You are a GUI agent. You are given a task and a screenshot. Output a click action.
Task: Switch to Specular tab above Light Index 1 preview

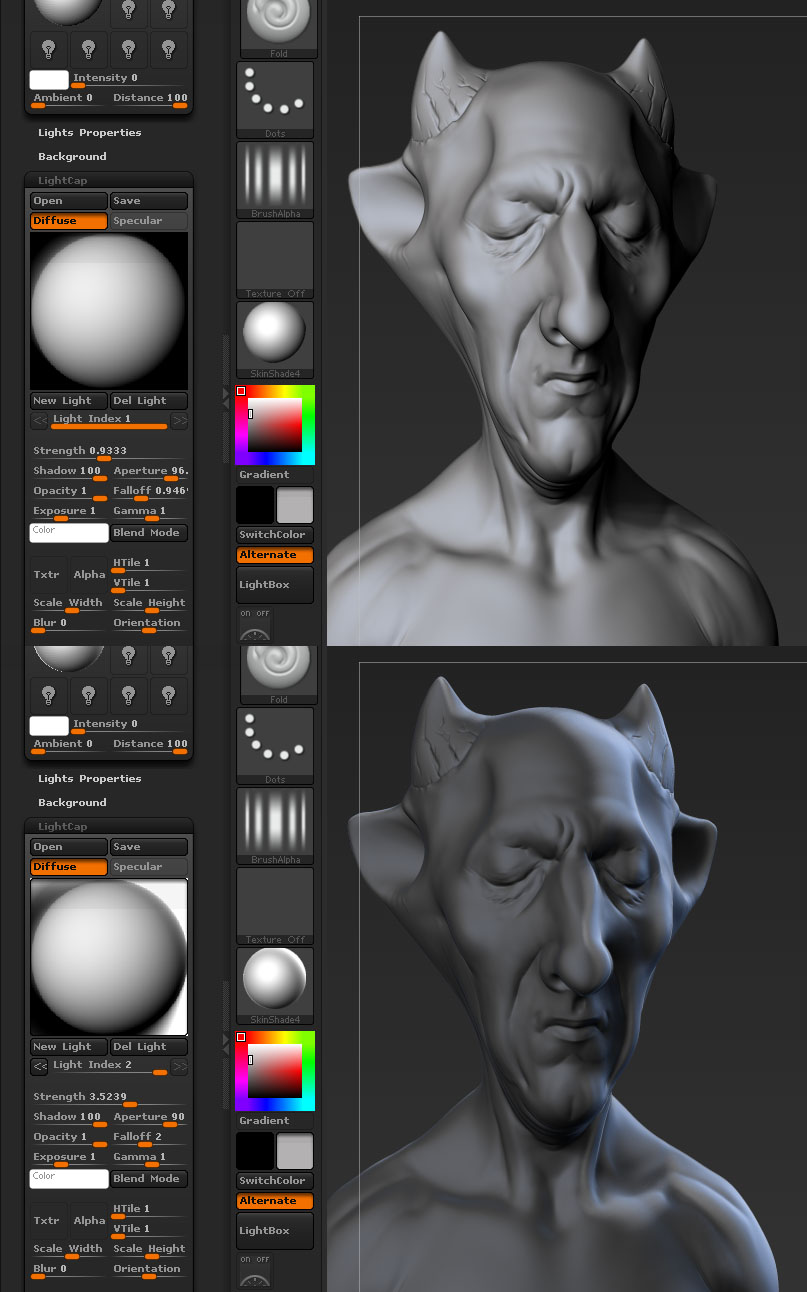[149, 221]
